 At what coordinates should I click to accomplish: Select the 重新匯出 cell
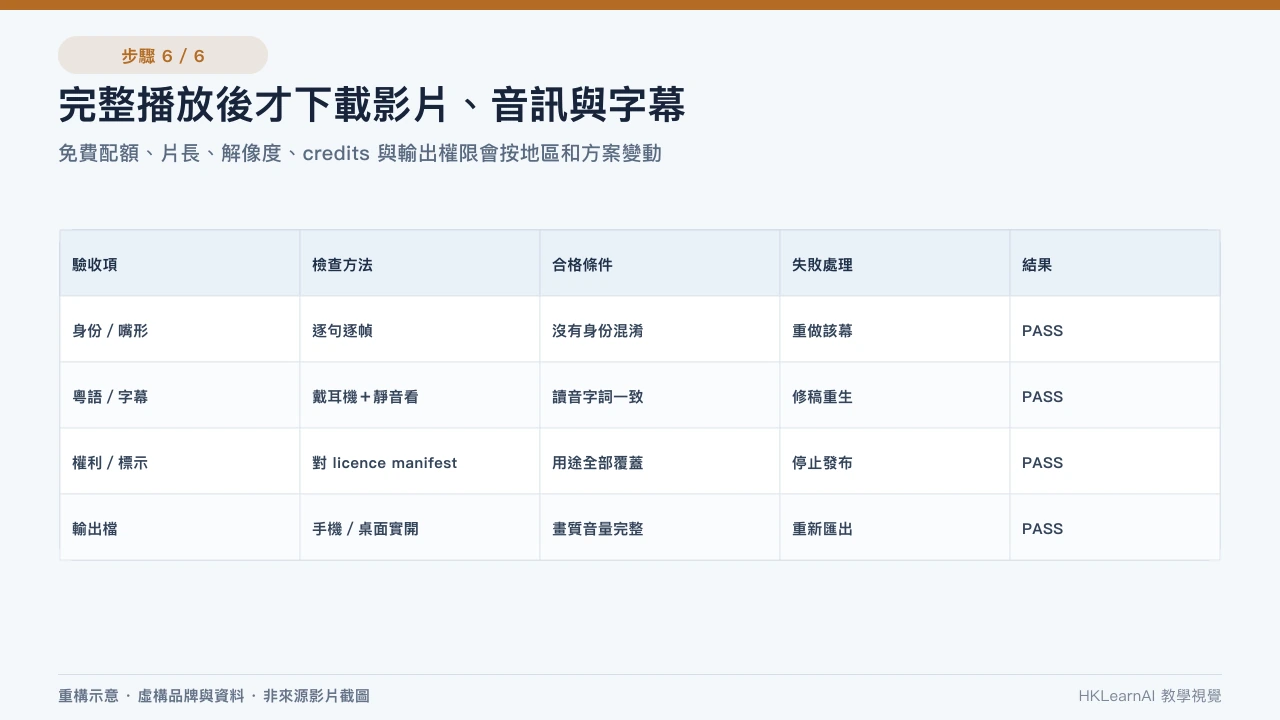tap(895, 528)
